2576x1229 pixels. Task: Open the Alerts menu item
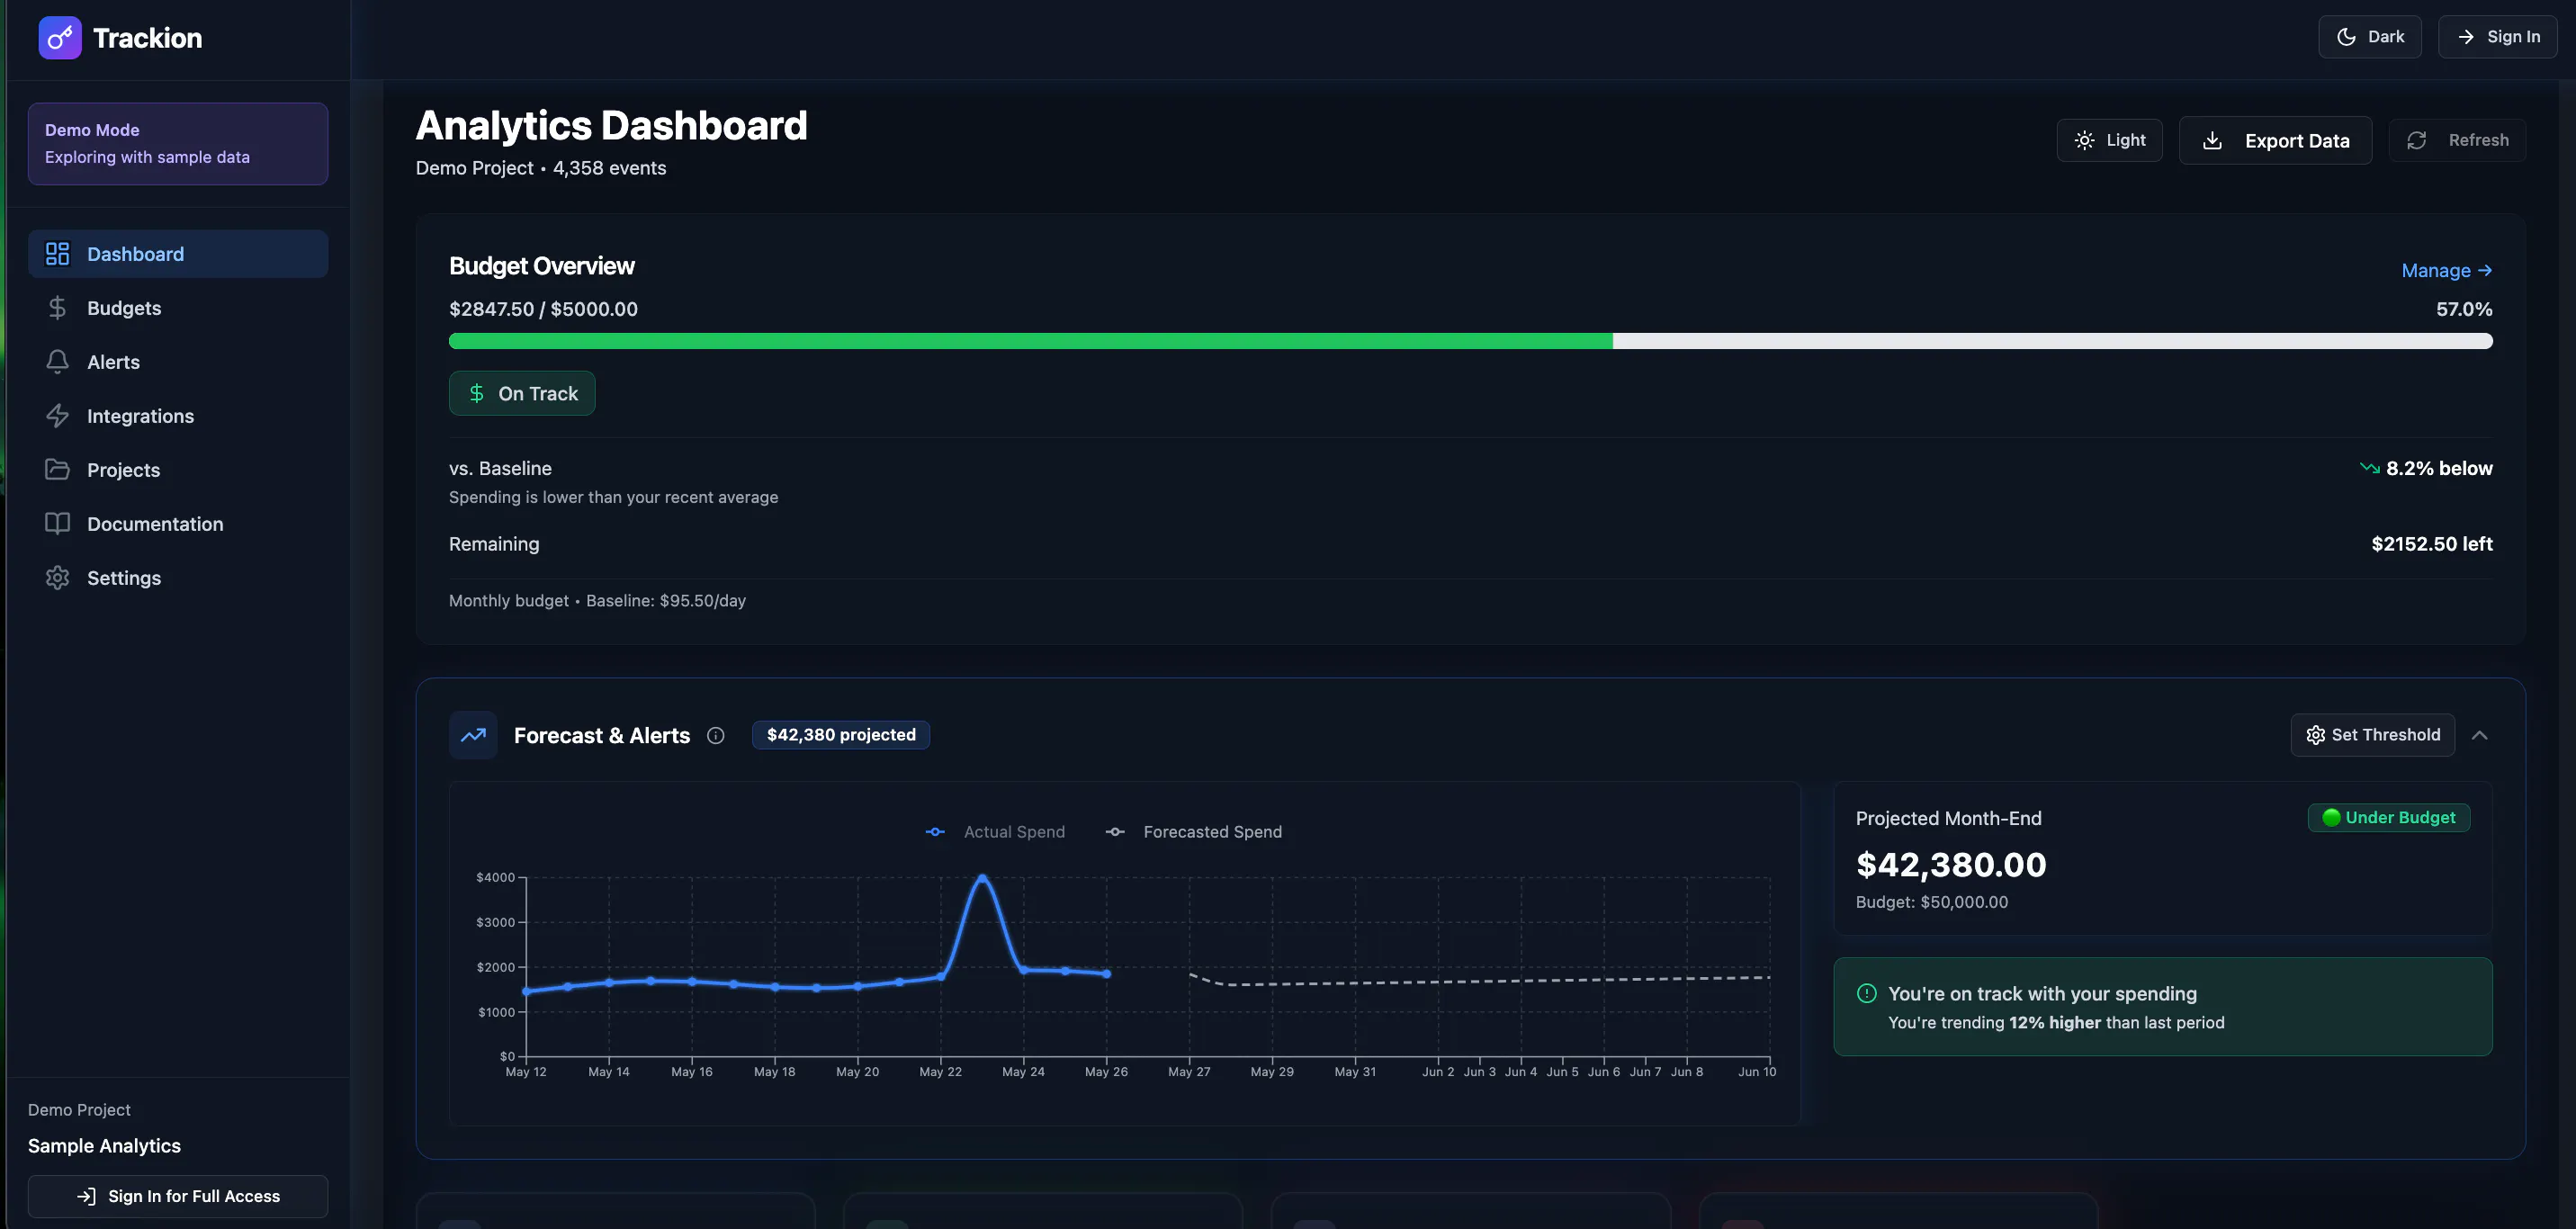[178, 362]
